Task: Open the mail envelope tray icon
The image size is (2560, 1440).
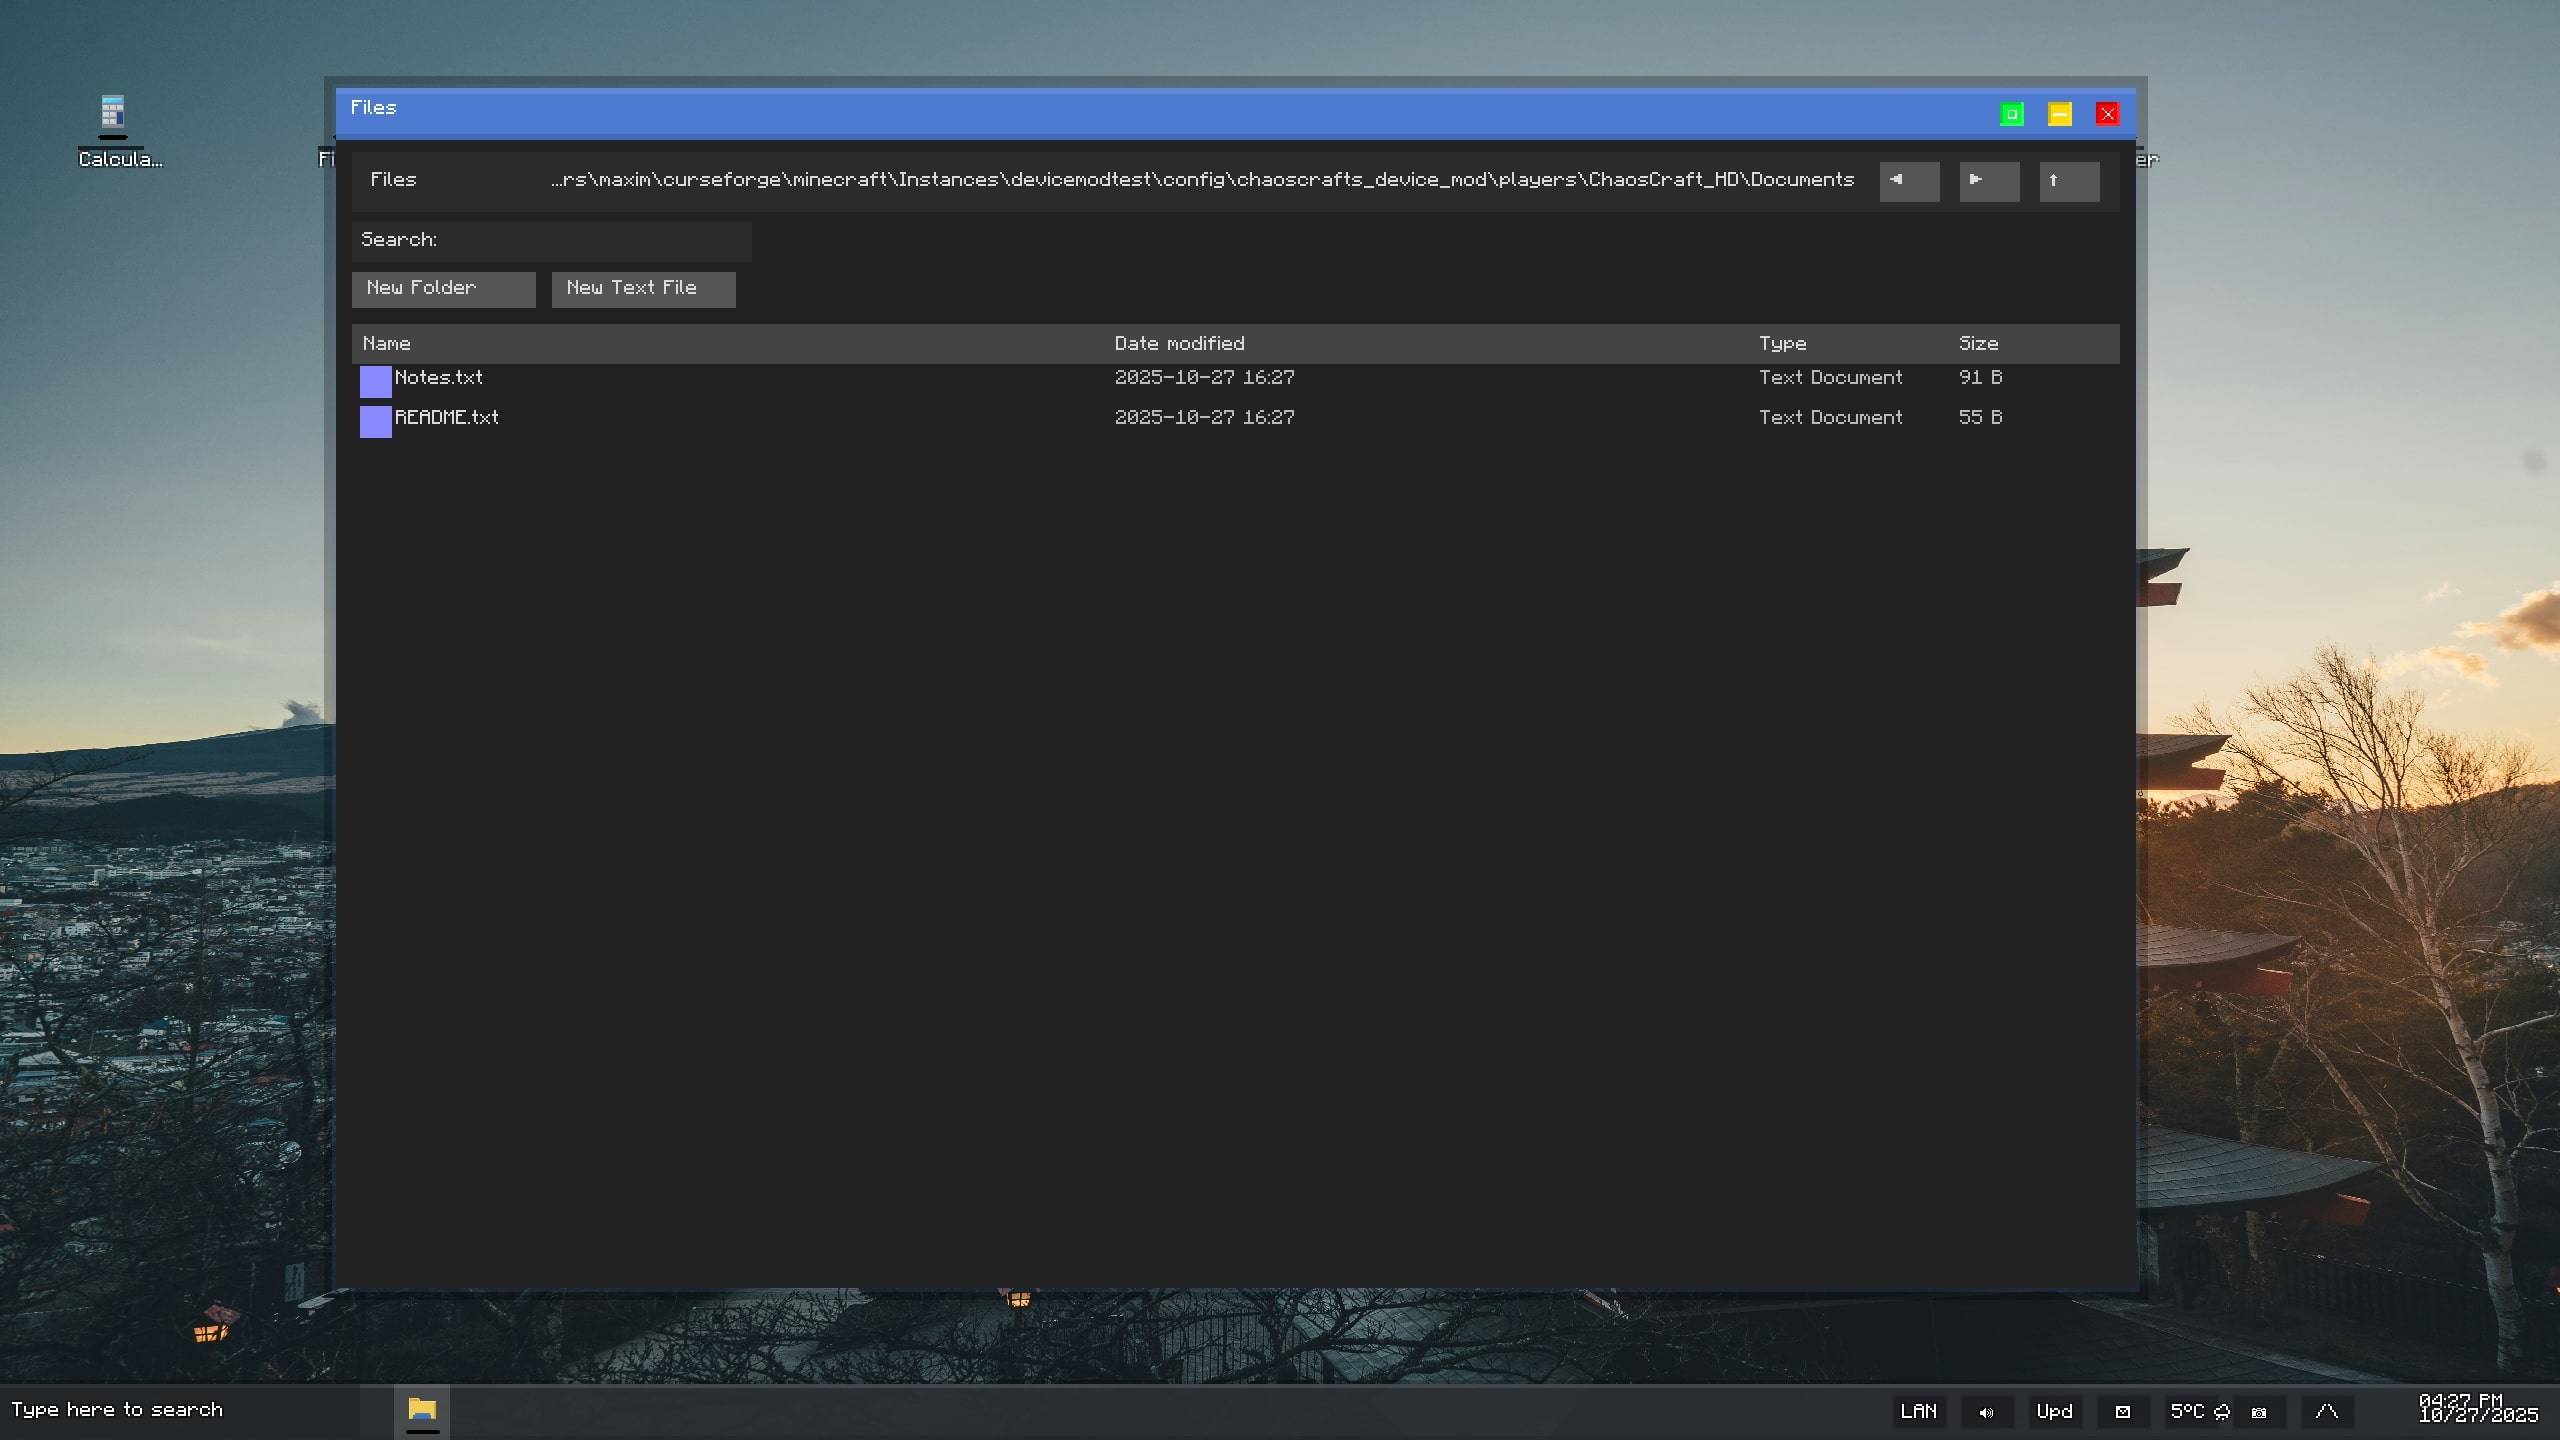Action: 2122,1412
